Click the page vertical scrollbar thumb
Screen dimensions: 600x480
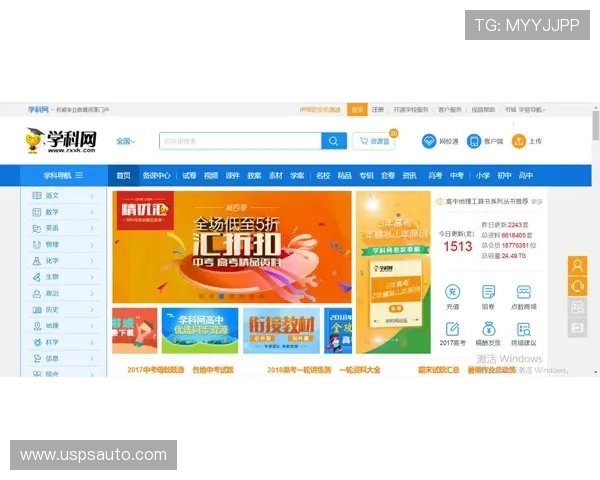[x=595, y=126]
